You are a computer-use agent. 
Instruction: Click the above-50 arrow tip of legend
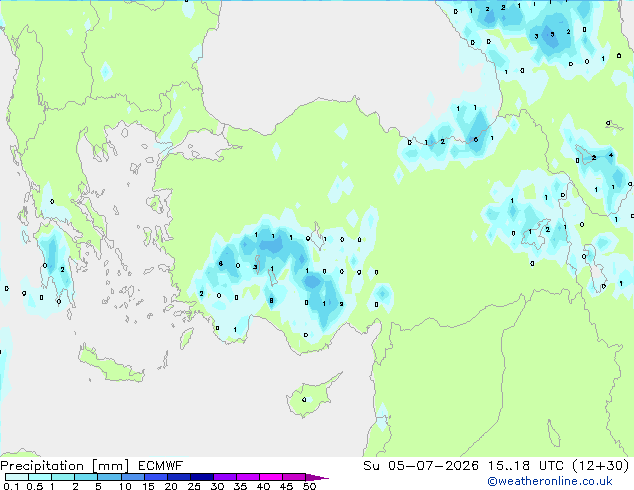tap(317, 477)
